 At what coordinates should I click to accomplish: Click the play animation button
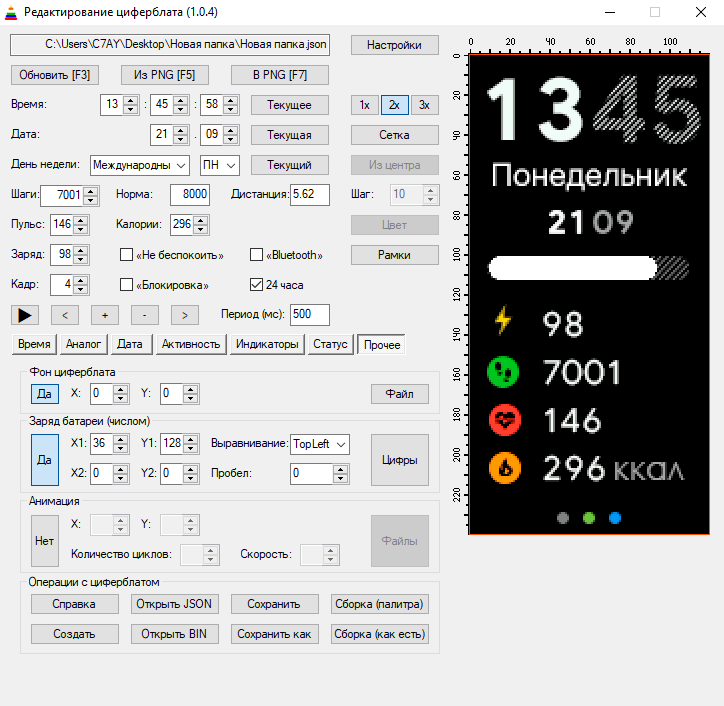[x=24, y=315]
